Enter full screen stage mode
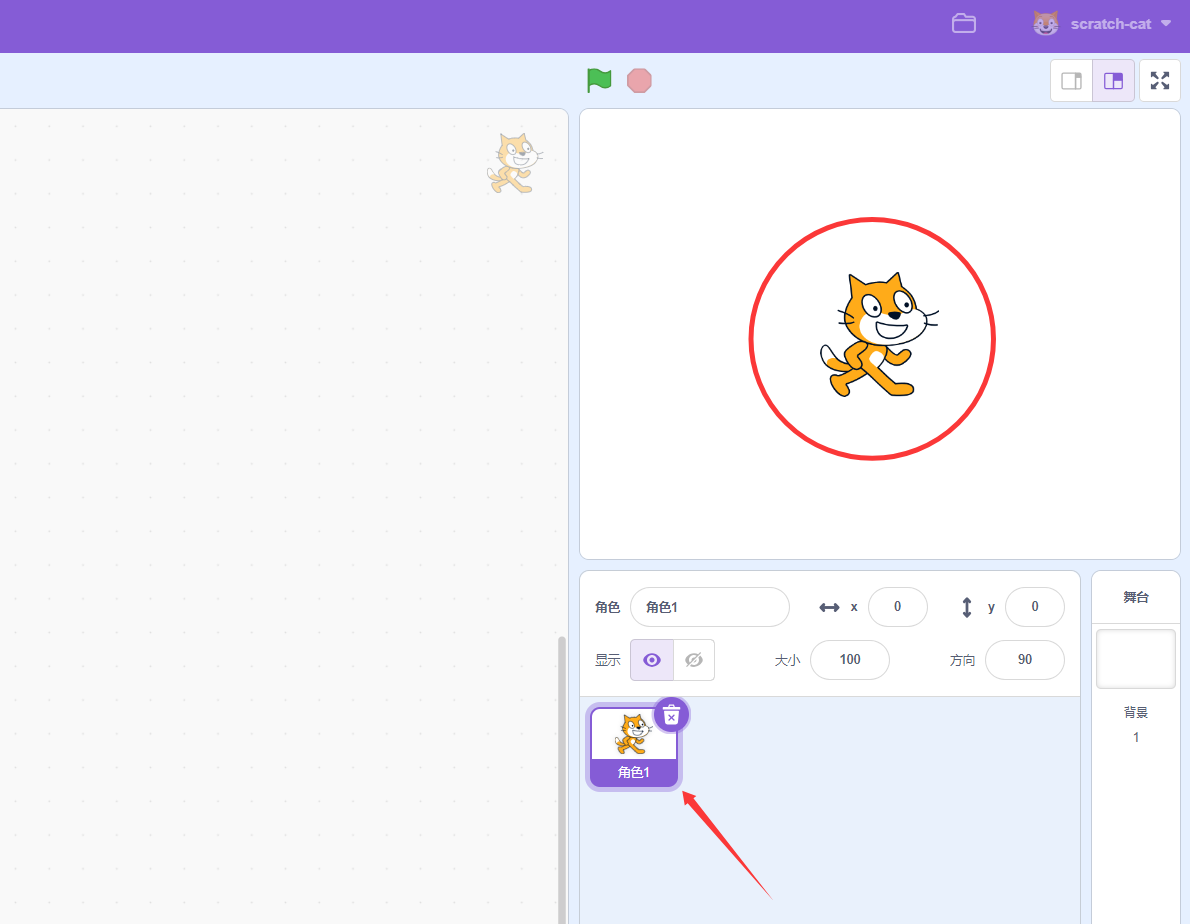The image size is (1190, 924). pos(1159,80)
